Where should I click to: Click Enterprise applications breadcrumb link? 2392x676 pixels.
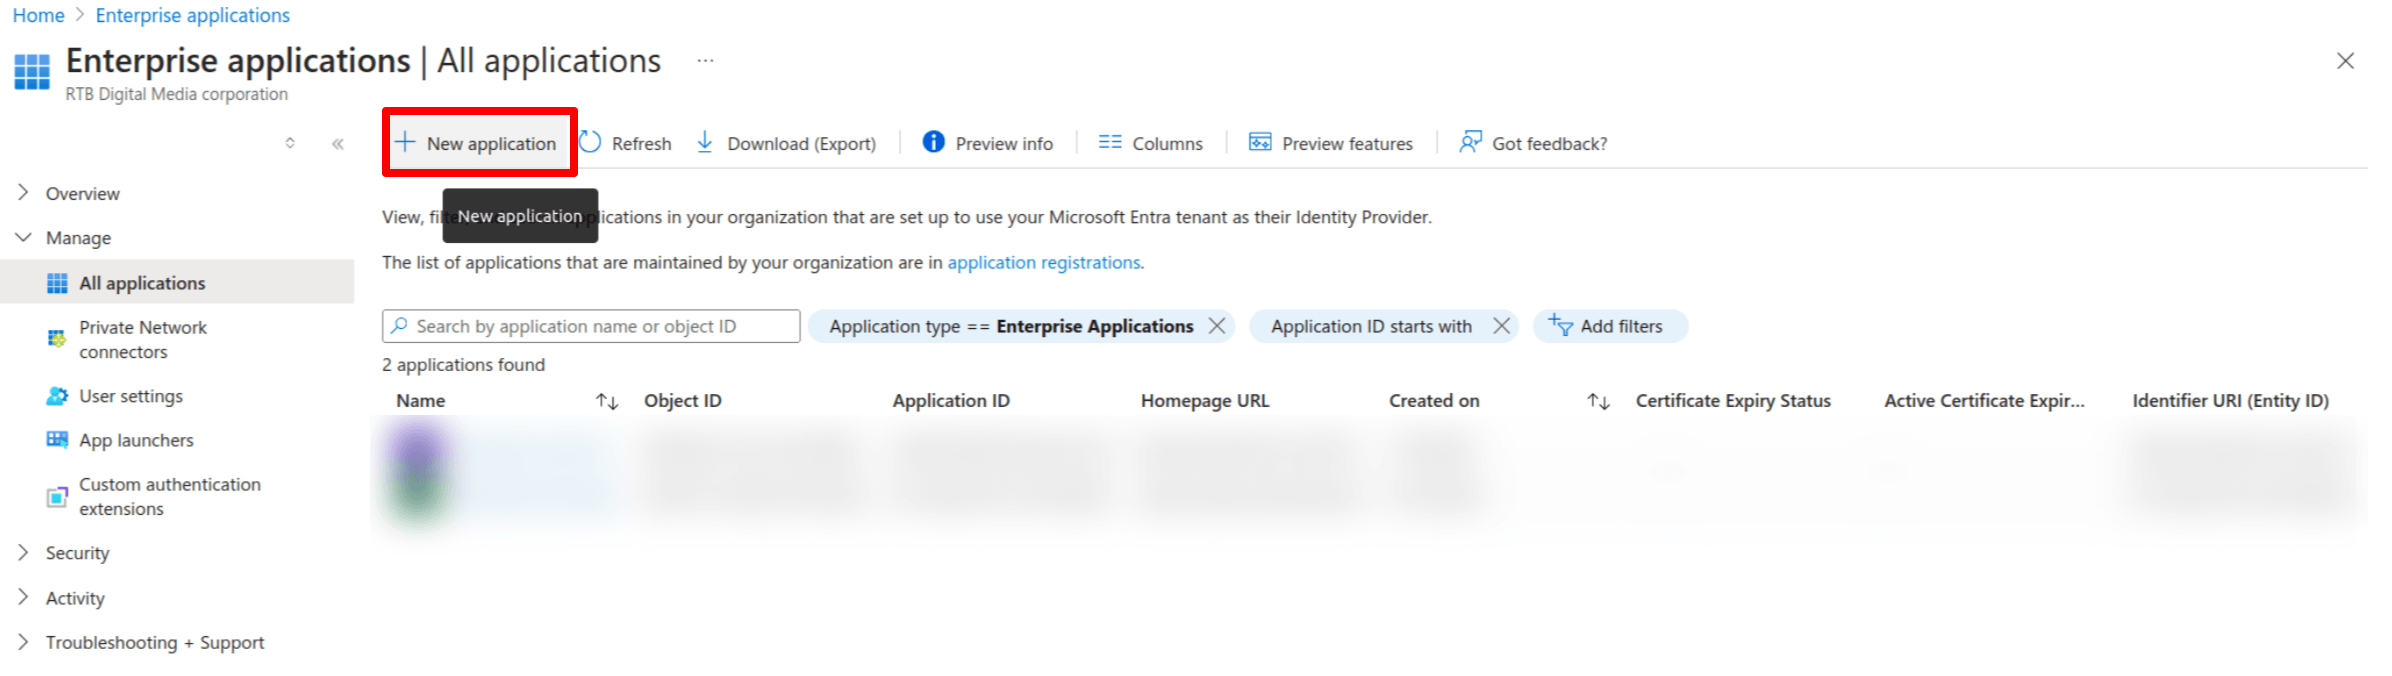pyautogui.click(x=192, y=15)
